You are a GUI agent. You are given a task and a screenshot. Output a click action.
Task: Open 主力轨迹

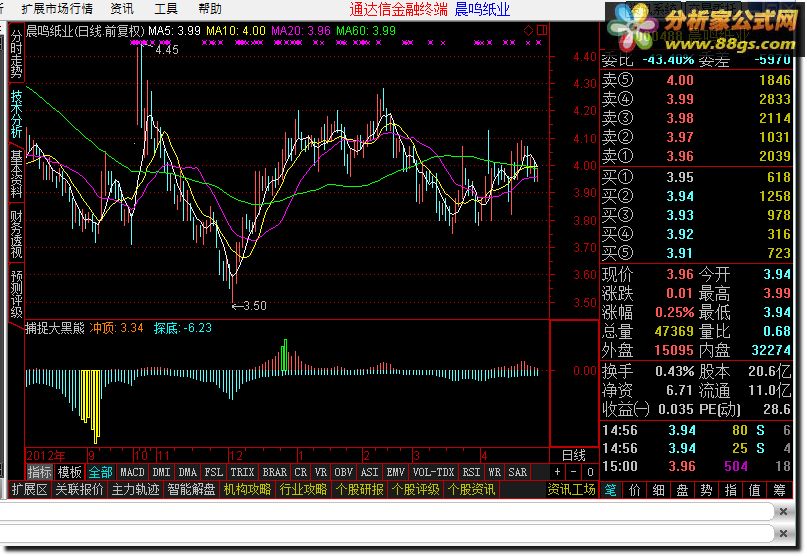coord(135,490)
